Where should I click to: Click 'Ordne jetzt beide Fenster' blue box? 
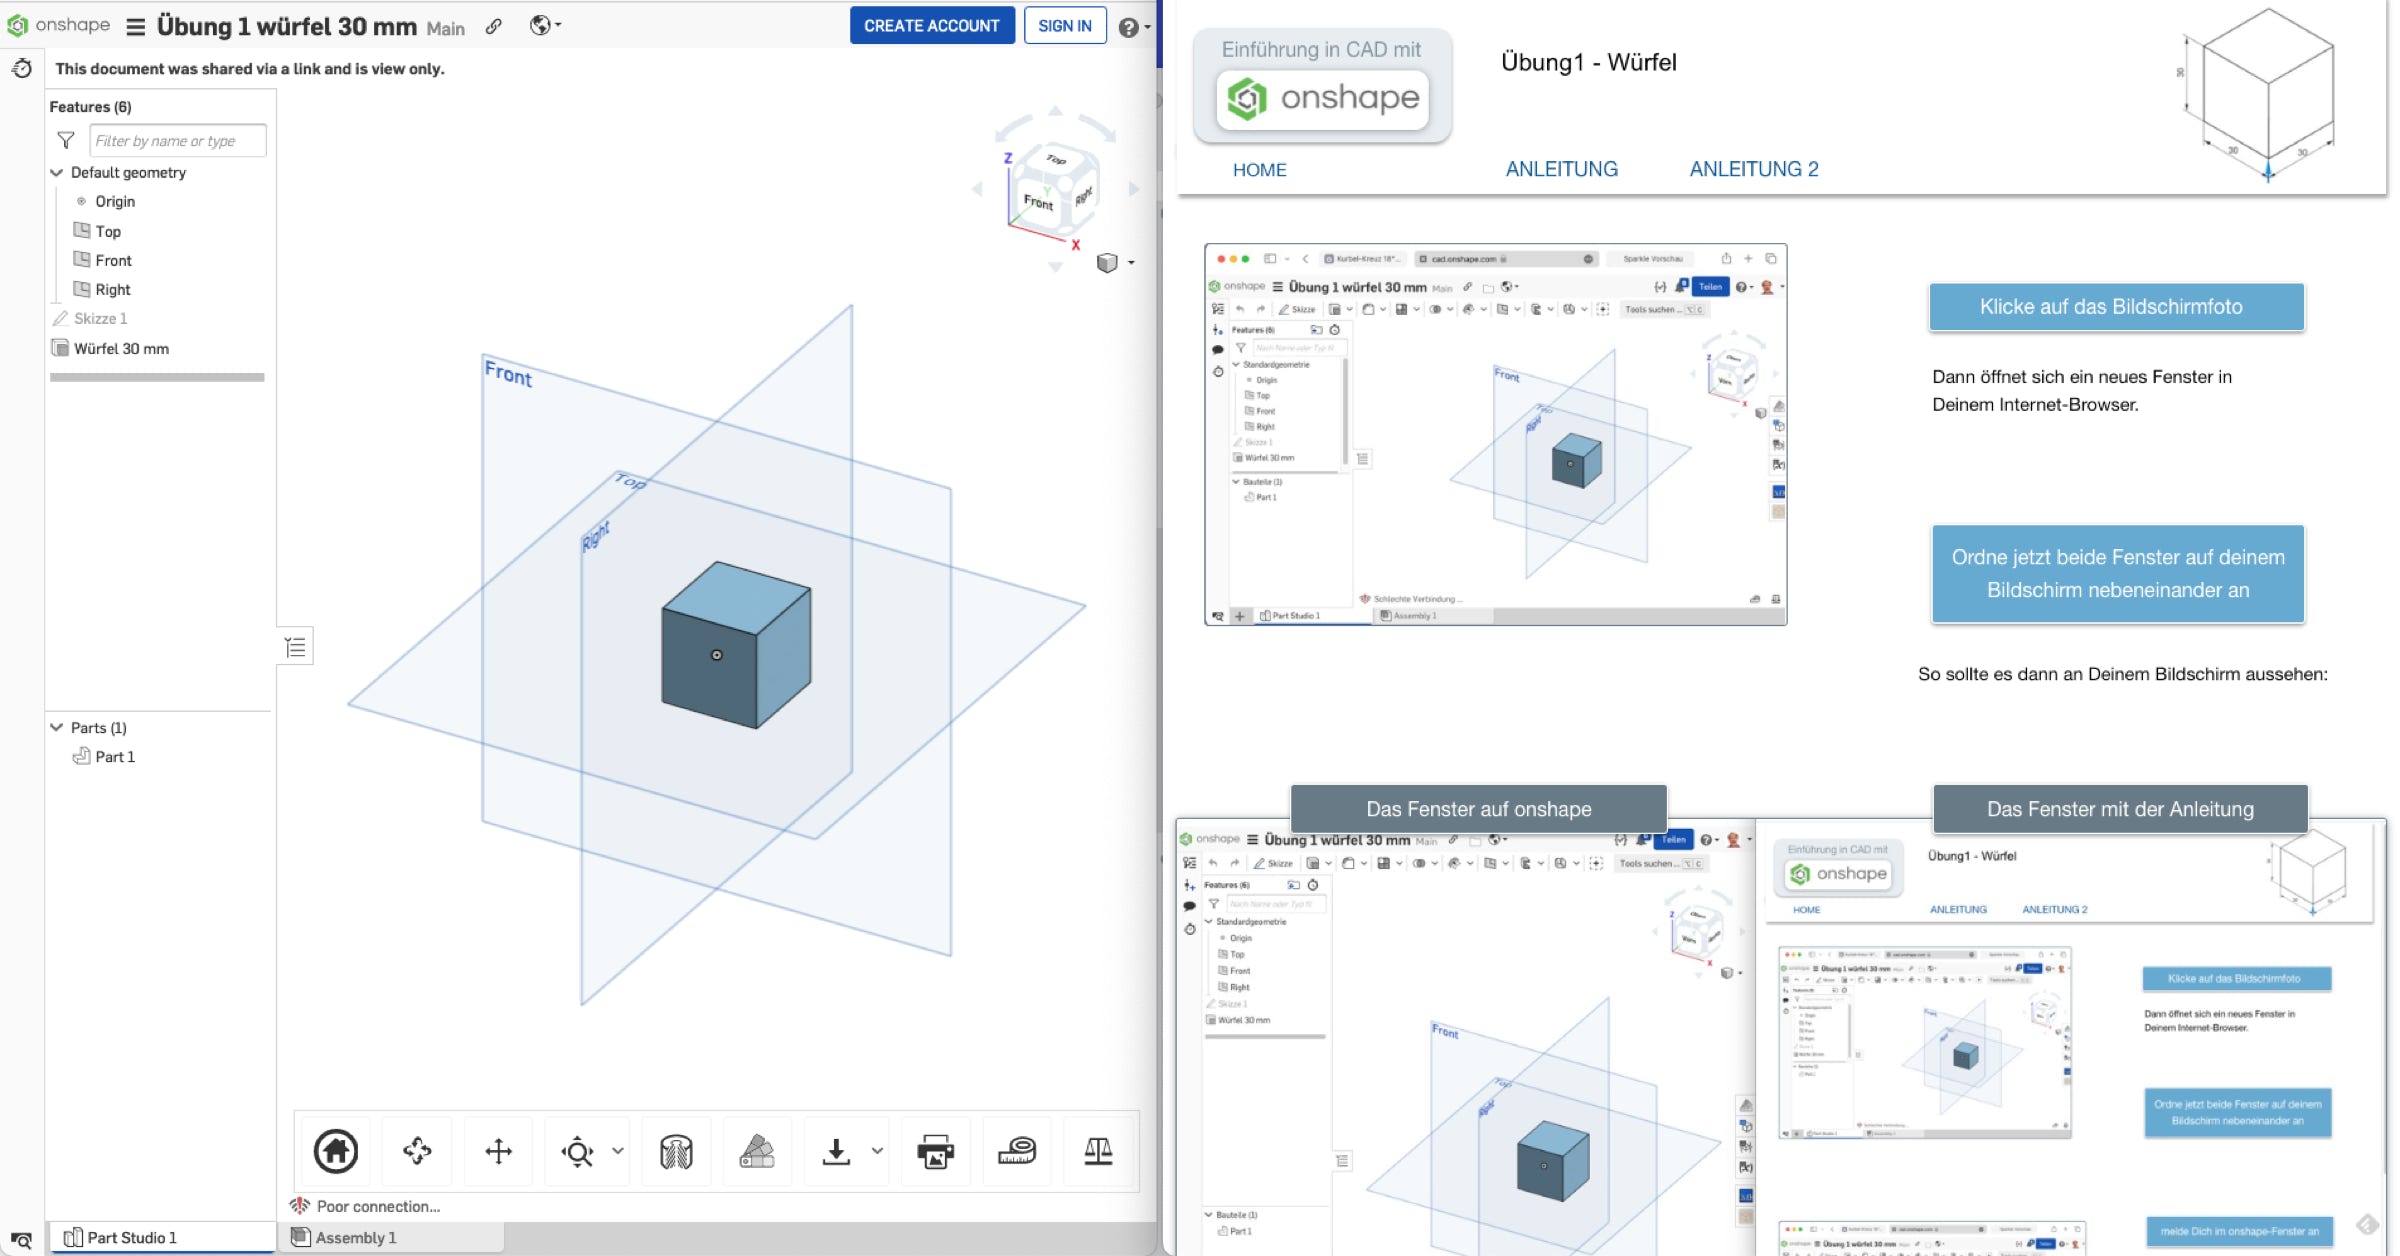click(x=2118, y=574)
